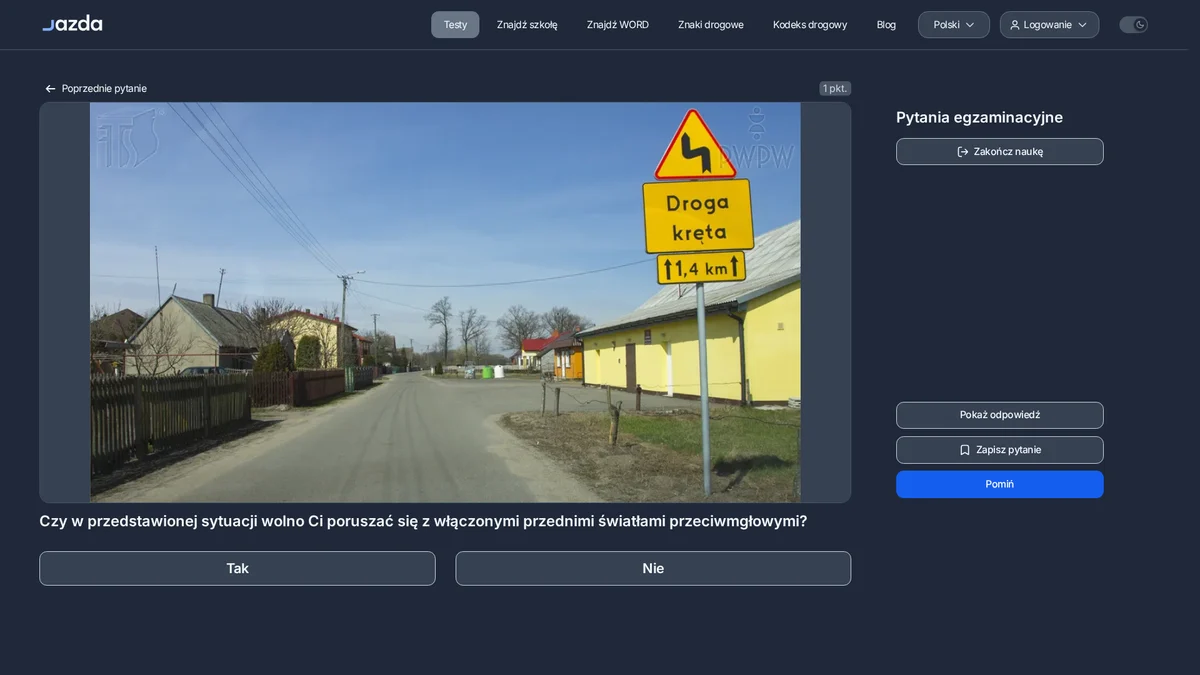Expand the Polski language dropdown
The height and width of the screenshot is (675, 1200).
point(954,25)
